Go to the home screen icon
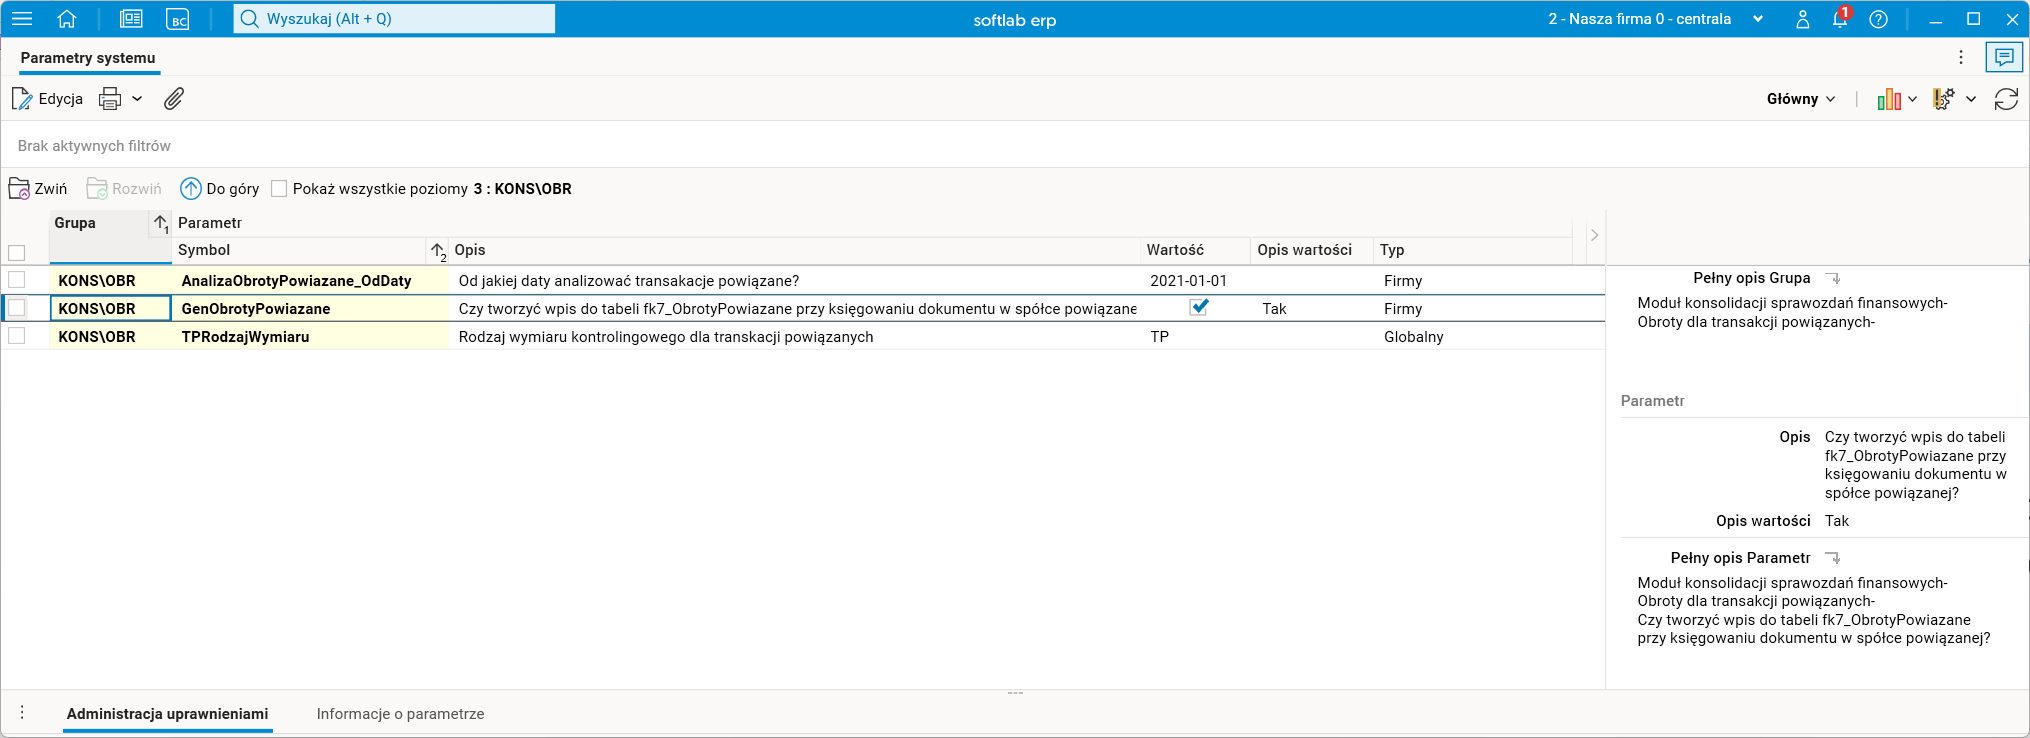Viewport: 2030px width, 738px height. pos(67,19)
